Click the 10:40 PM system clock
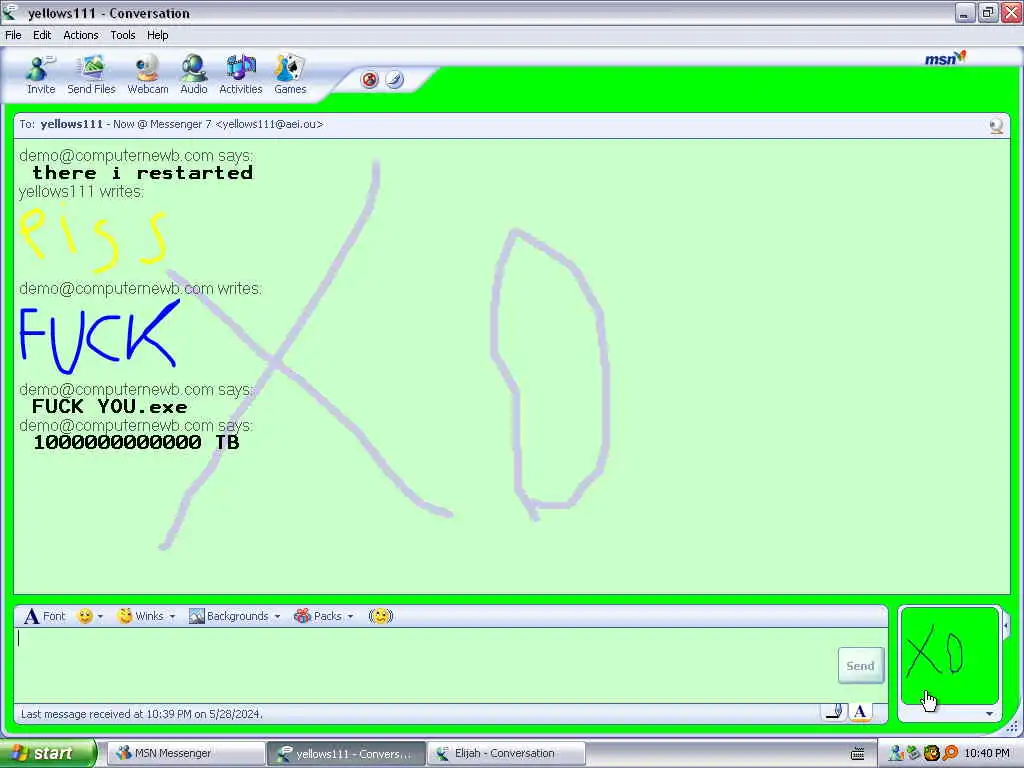1024x768 pixels. pos(987,754)
